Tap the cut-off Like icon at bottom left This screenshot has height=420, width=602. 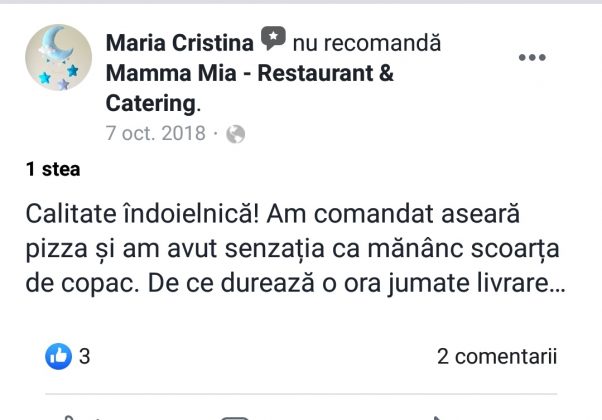(69, 417)
